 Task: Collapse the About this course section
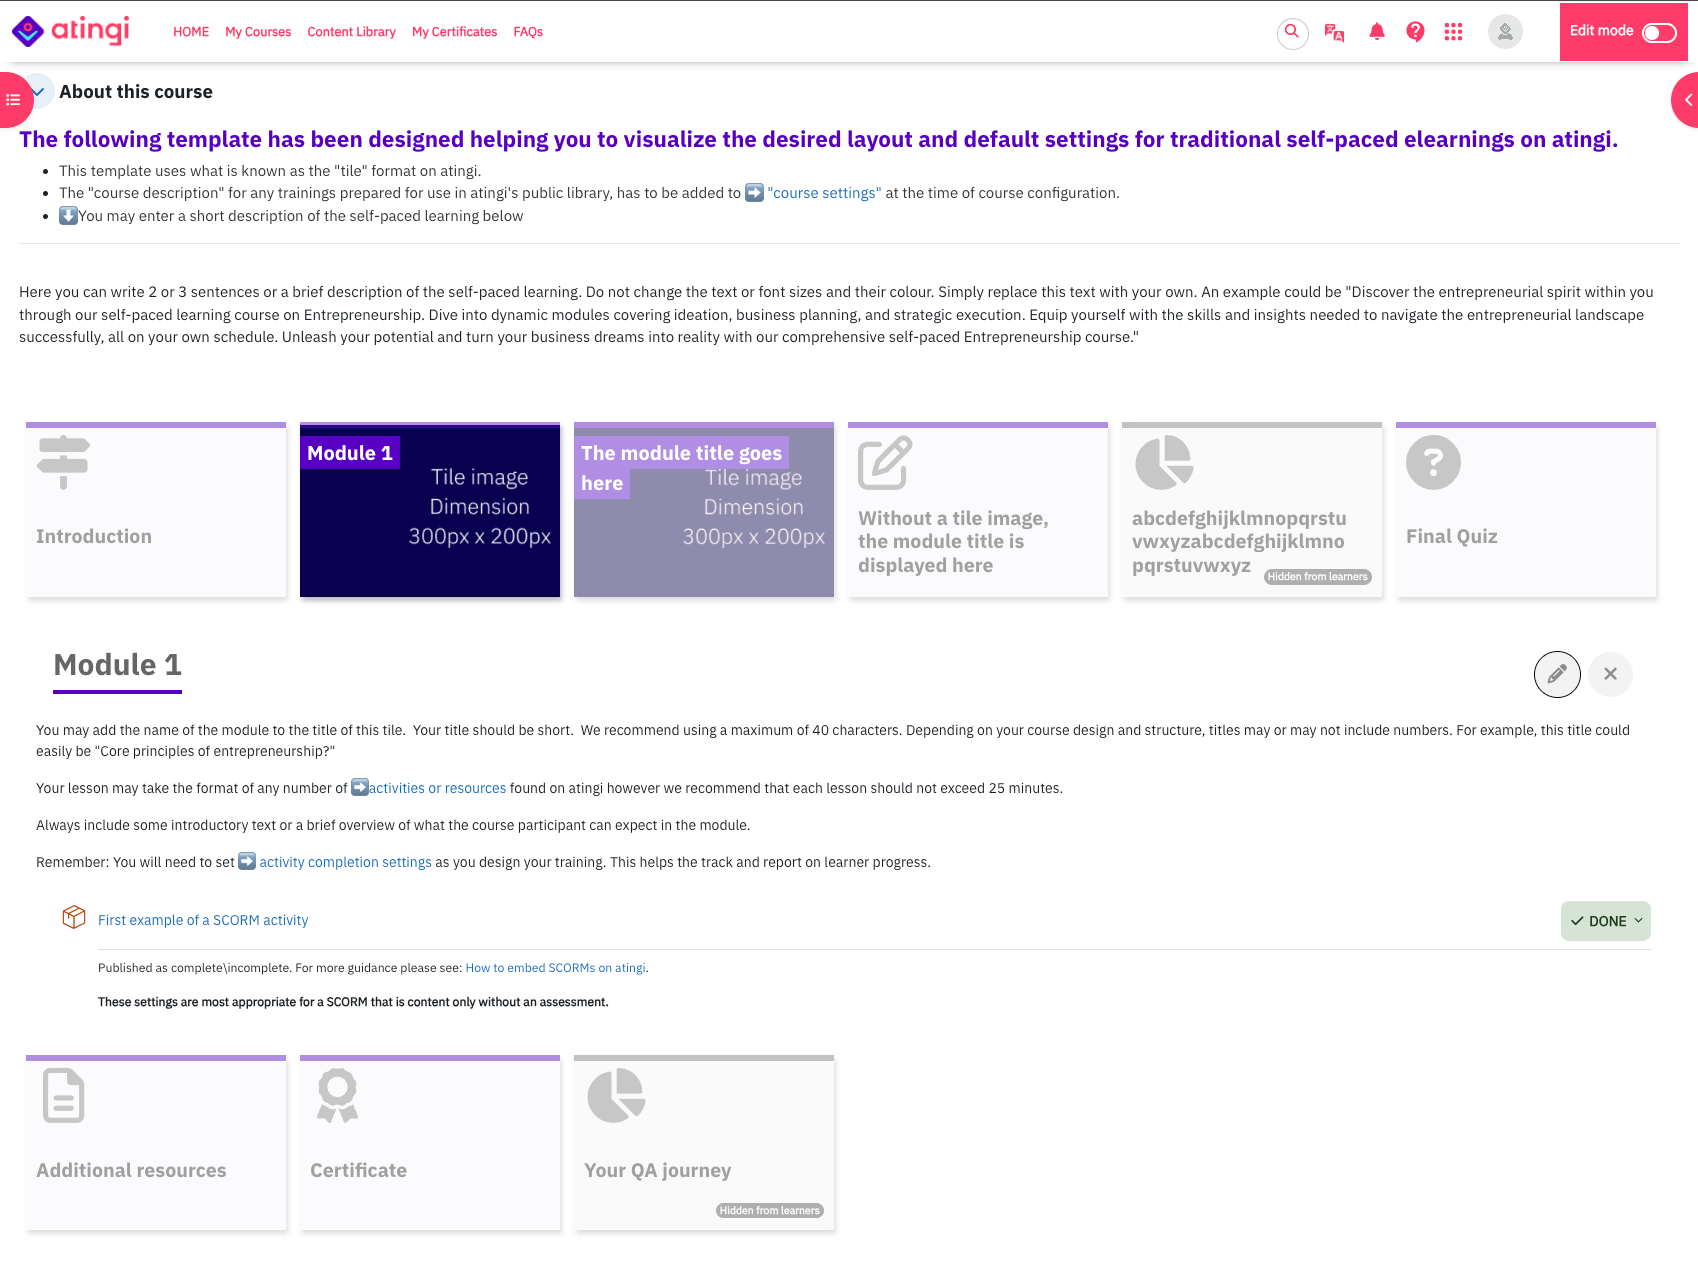tap(39, 92)
